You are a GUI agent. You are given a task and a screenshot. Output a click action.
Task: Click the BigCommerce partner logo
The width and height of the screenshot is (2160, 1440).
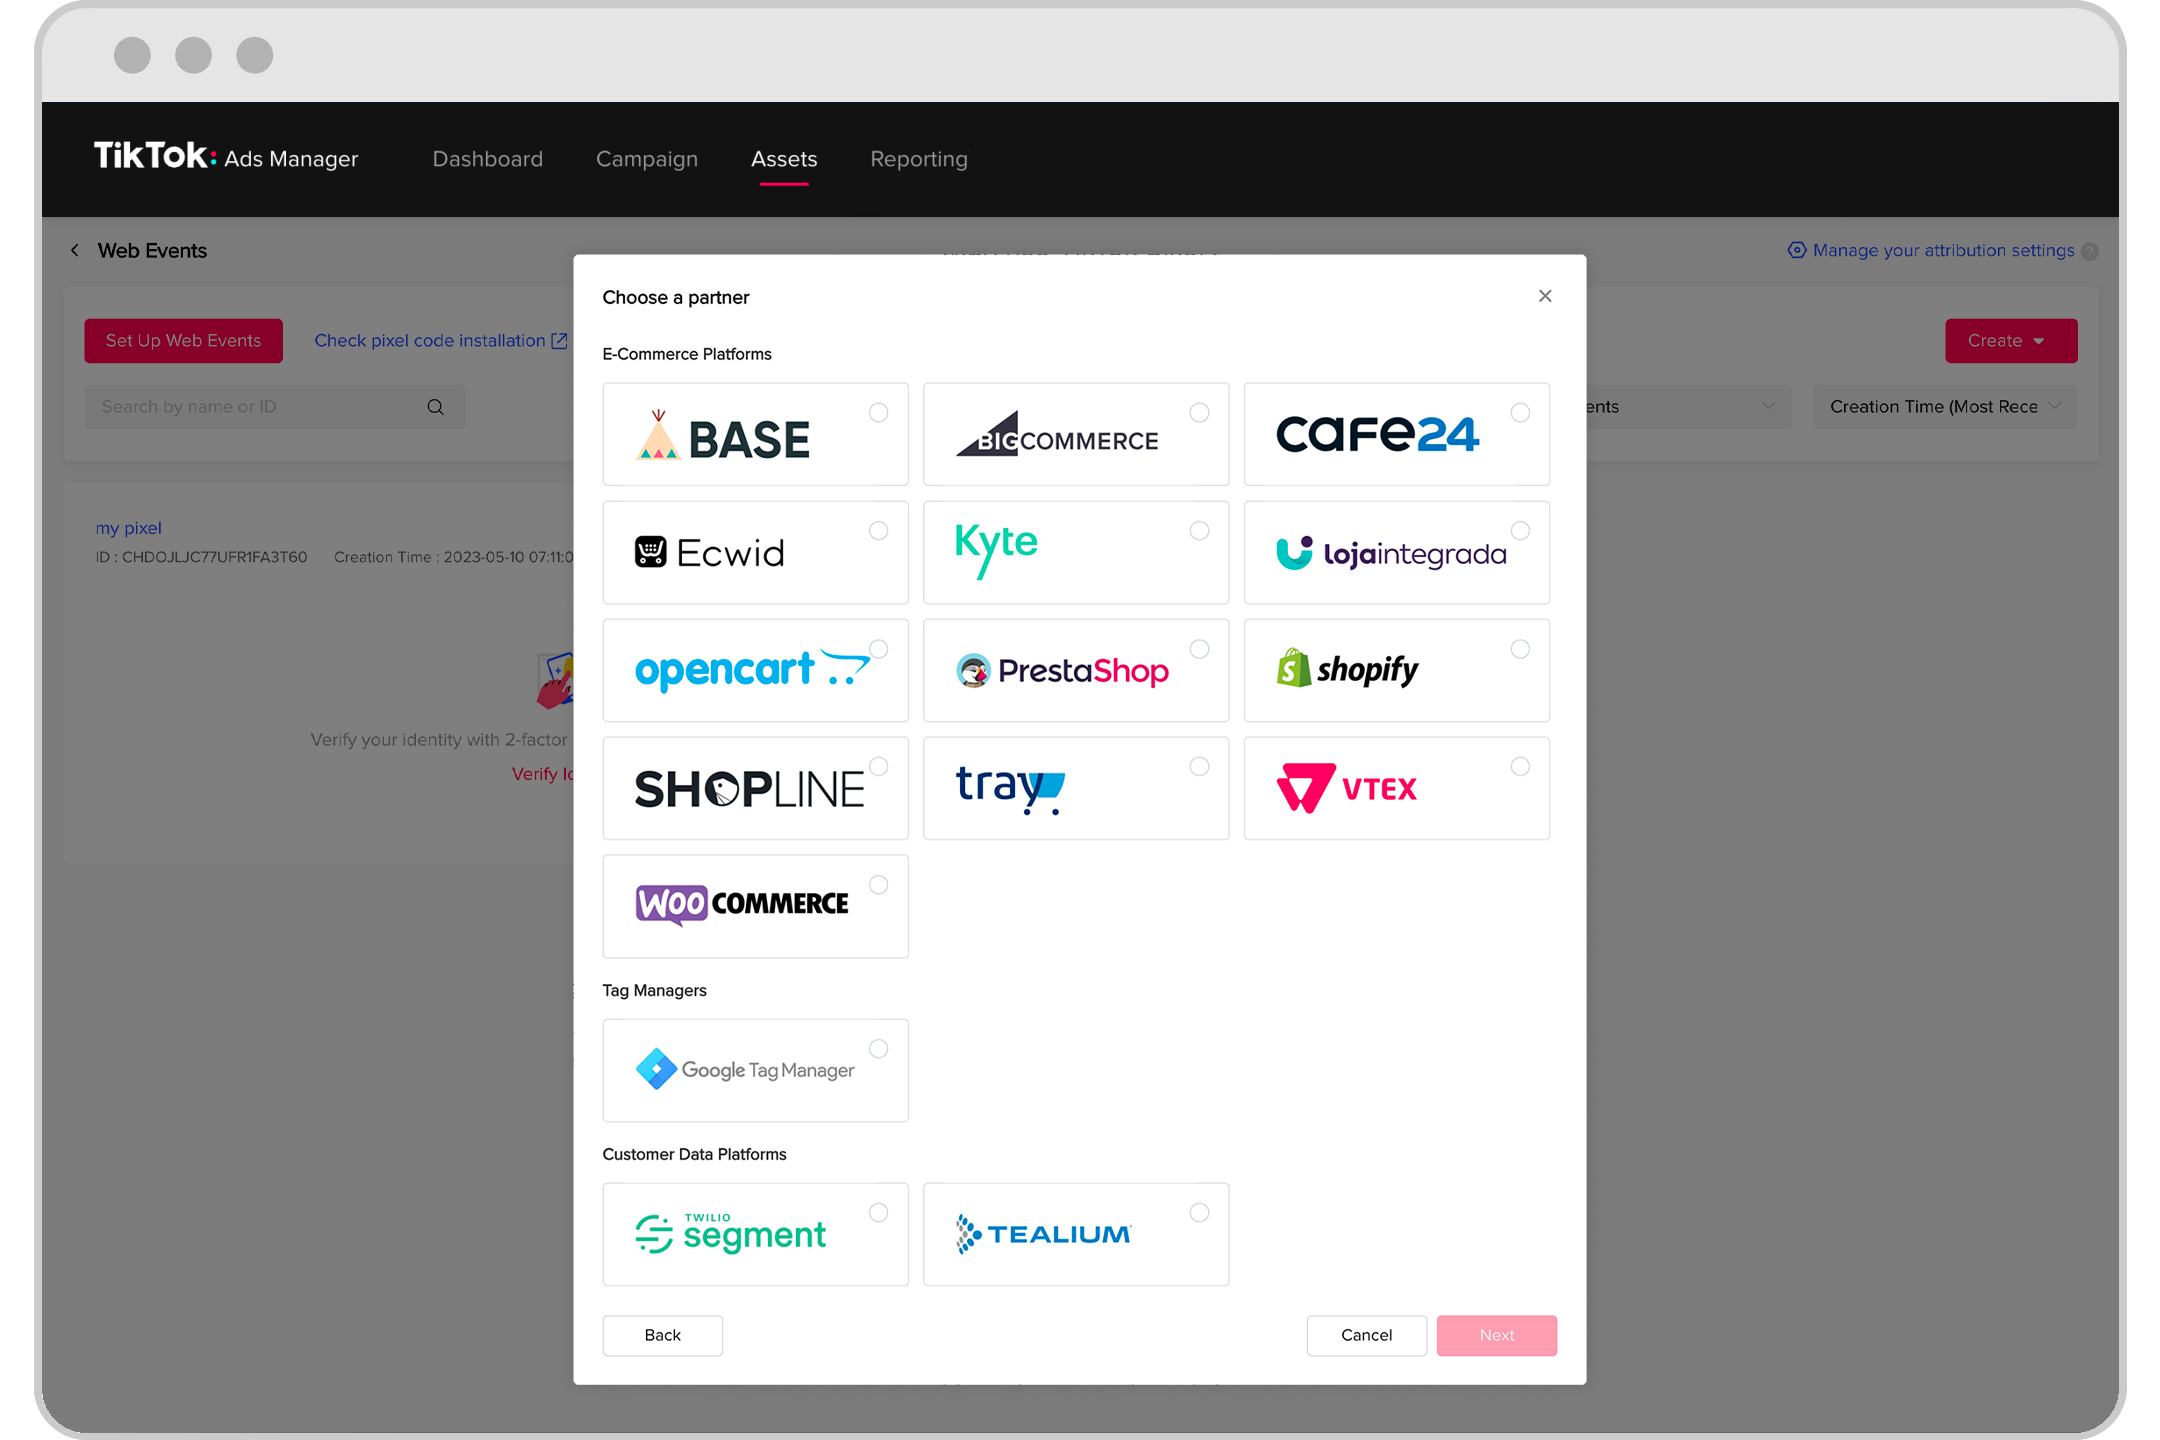pyautogui.click(x=1057, y=435)
